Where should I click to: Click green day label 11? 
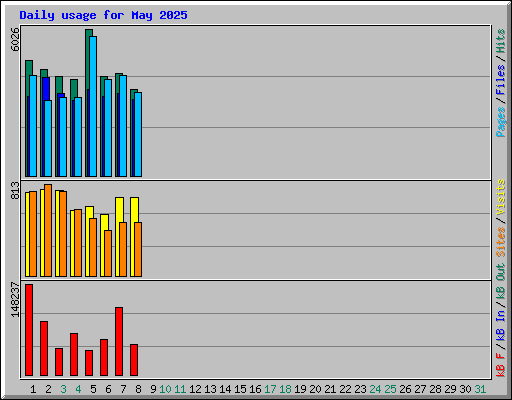pos(180,389)
